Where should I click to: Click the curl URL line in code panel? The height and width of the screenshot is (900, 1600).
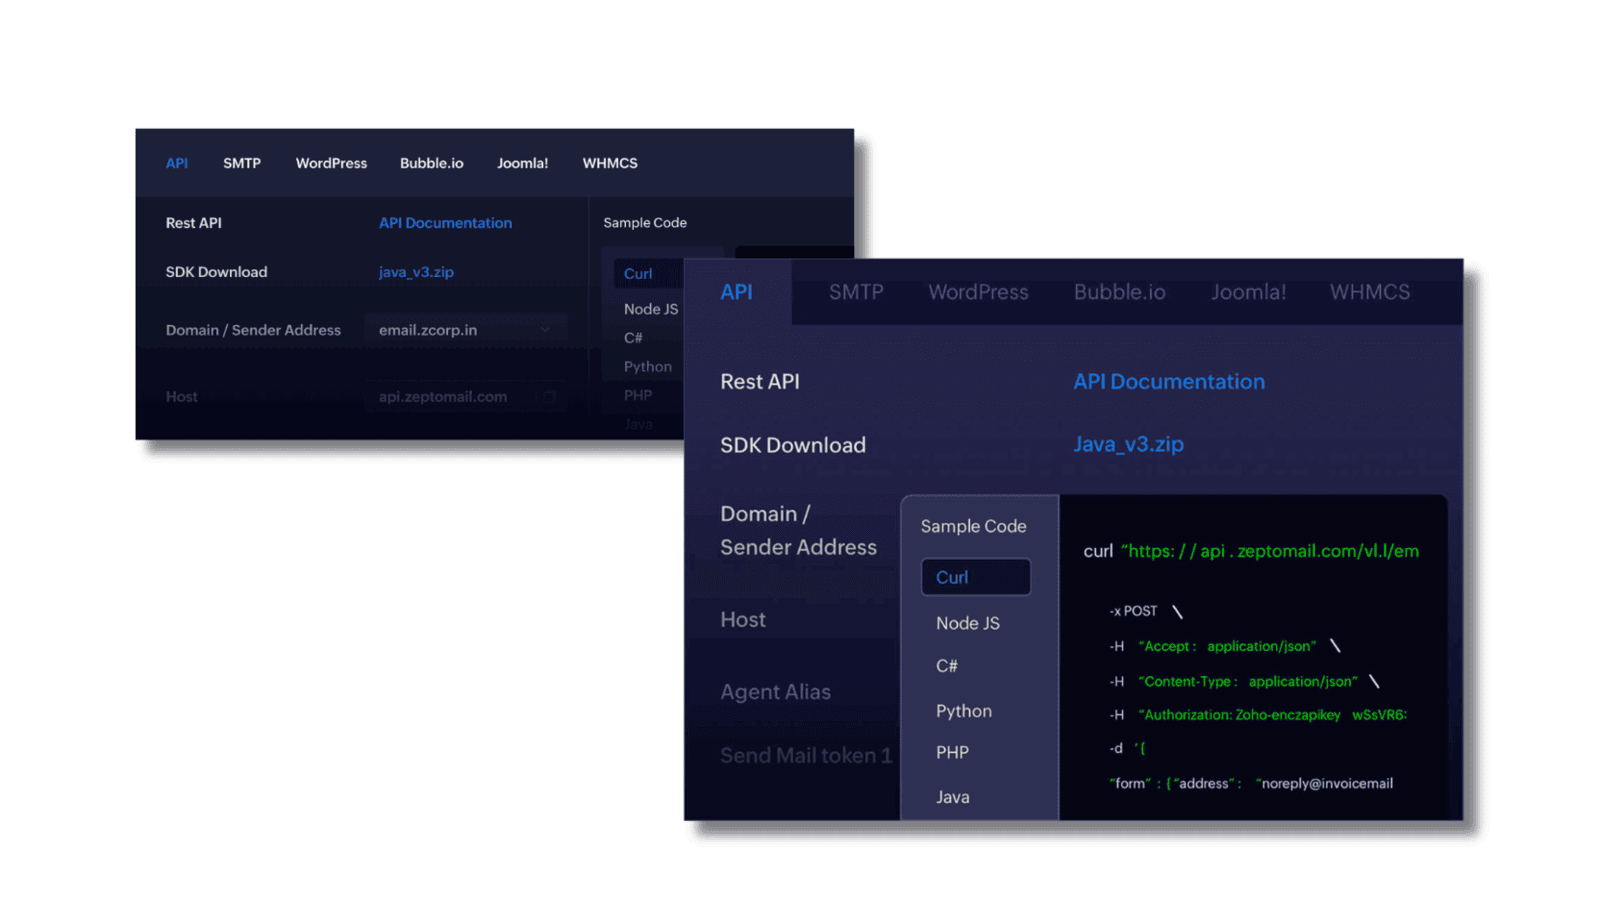click(x=1251, y=551)
